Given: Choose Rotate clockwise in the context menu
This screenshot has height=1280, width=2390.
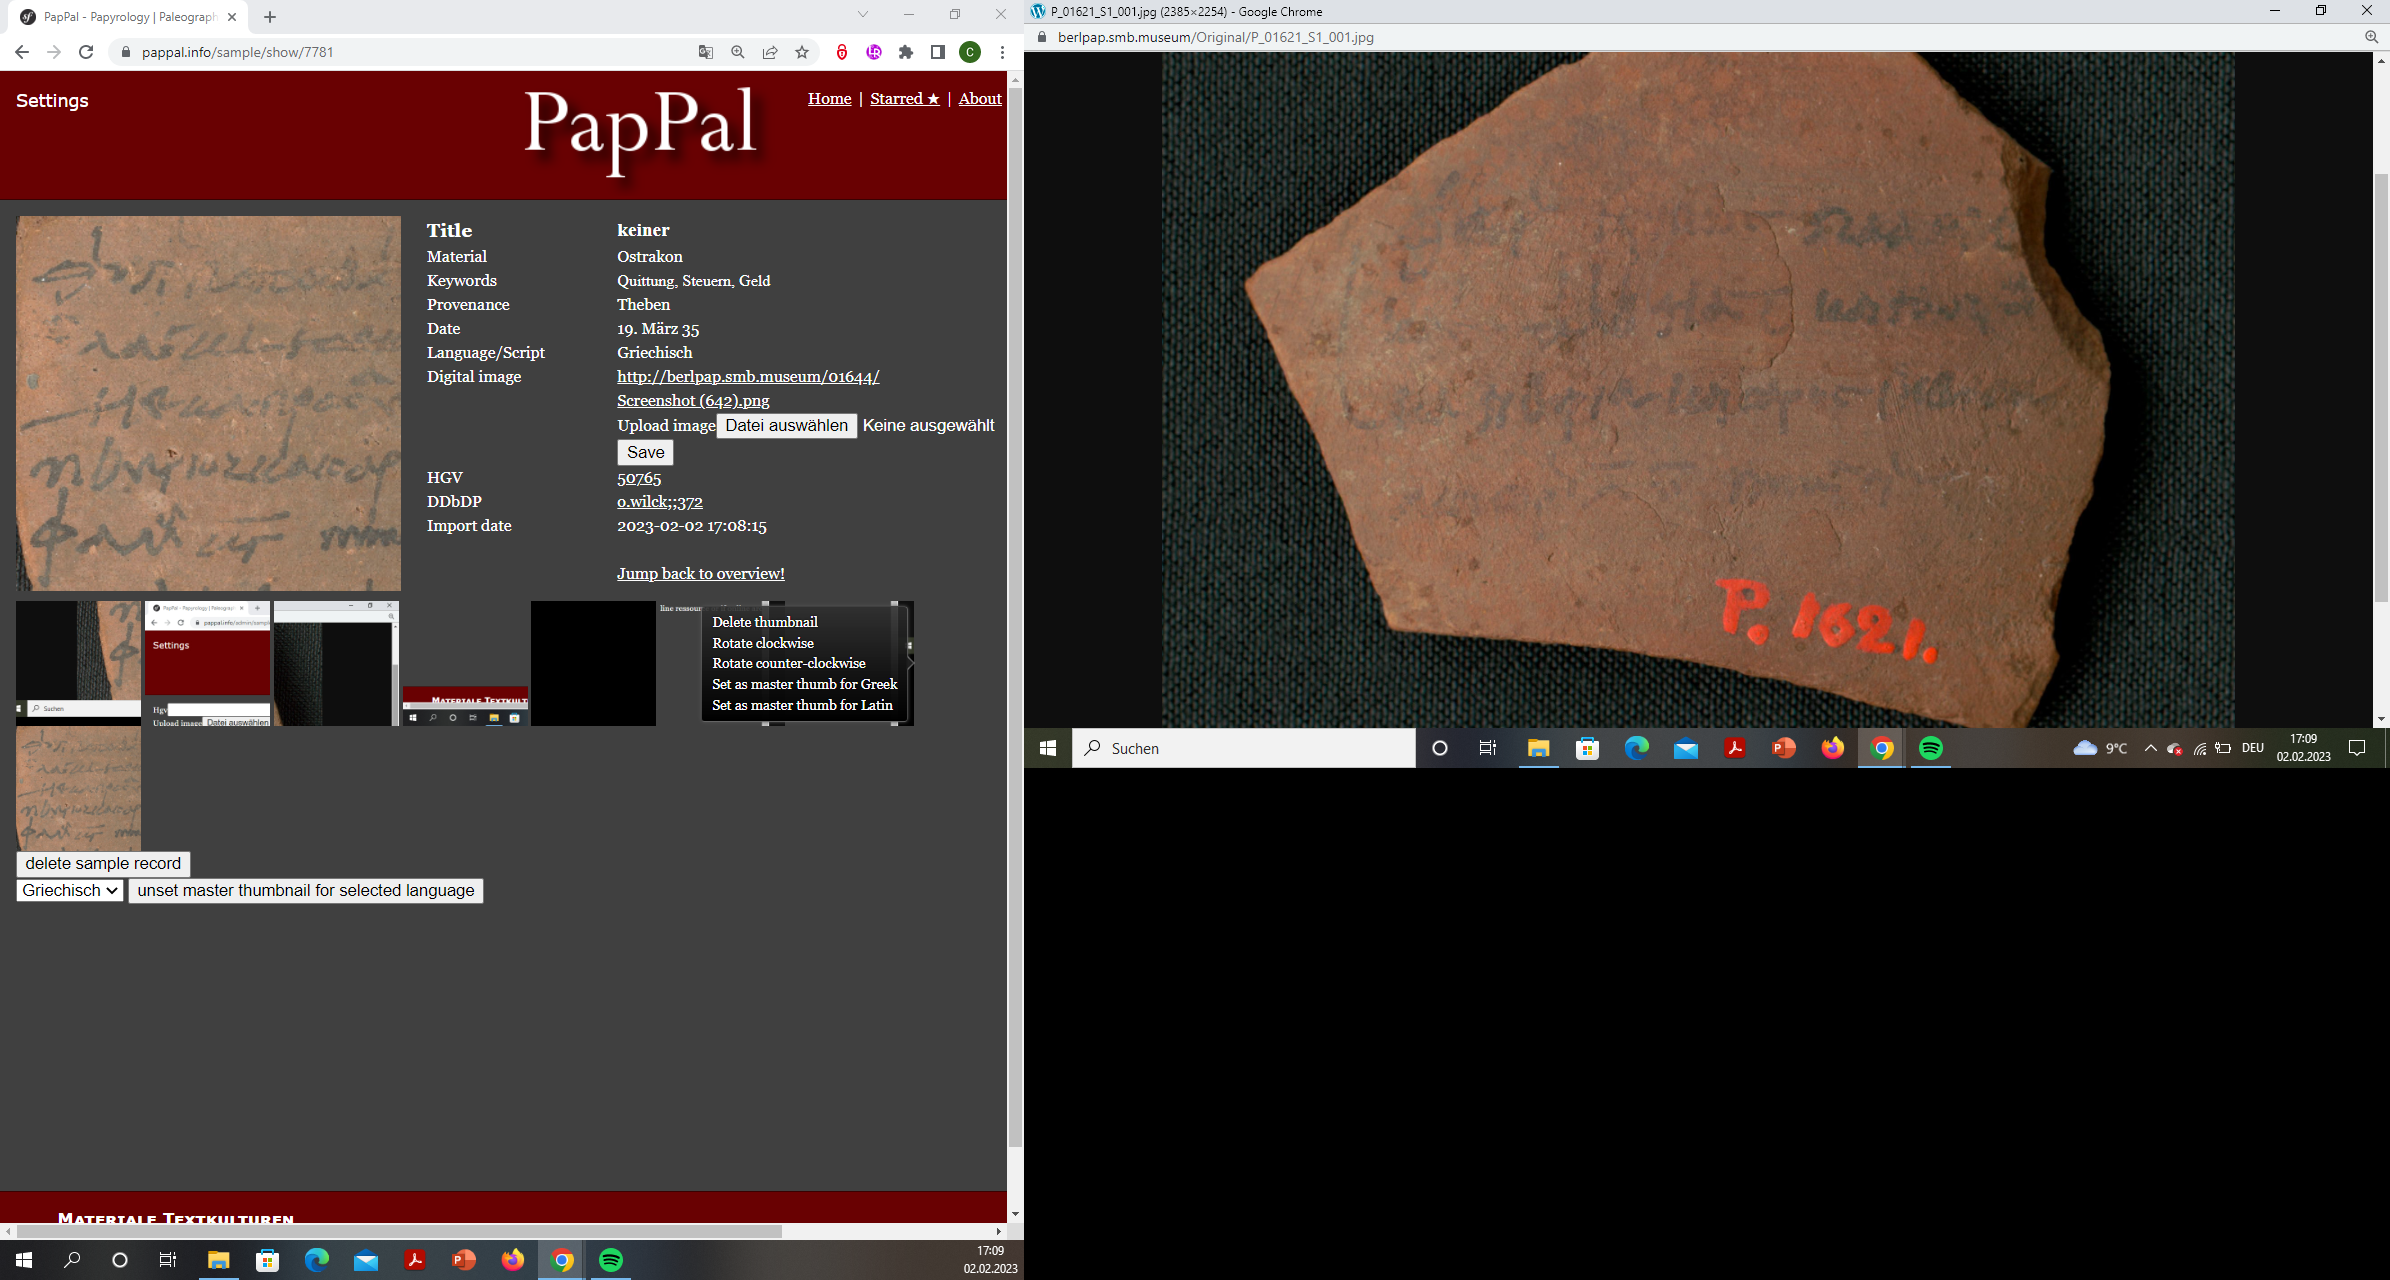Looking at the screenshot, I should [x=763, y=643].
